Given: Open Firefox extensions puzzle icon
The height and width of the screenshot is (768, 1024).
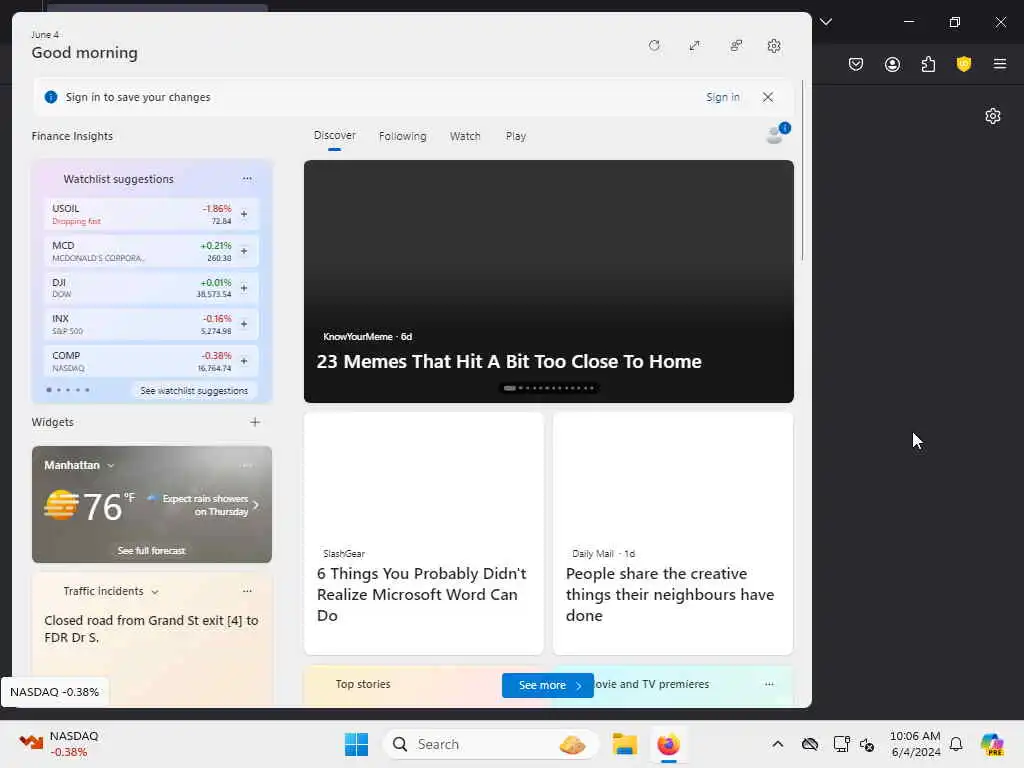Looking at the screenshot, I should 928,64.
